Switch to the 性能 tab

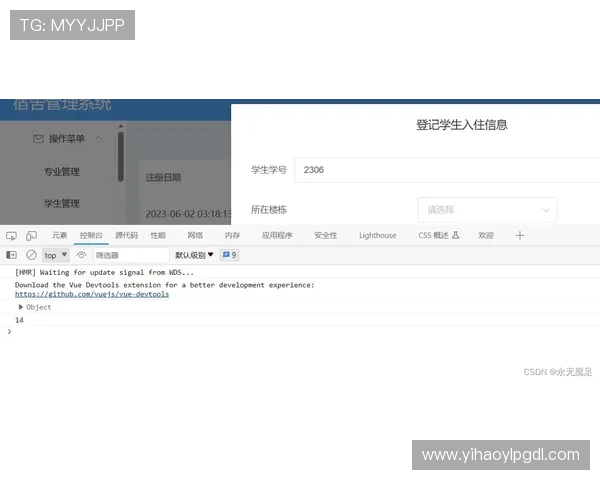click(x=158, y=235)
